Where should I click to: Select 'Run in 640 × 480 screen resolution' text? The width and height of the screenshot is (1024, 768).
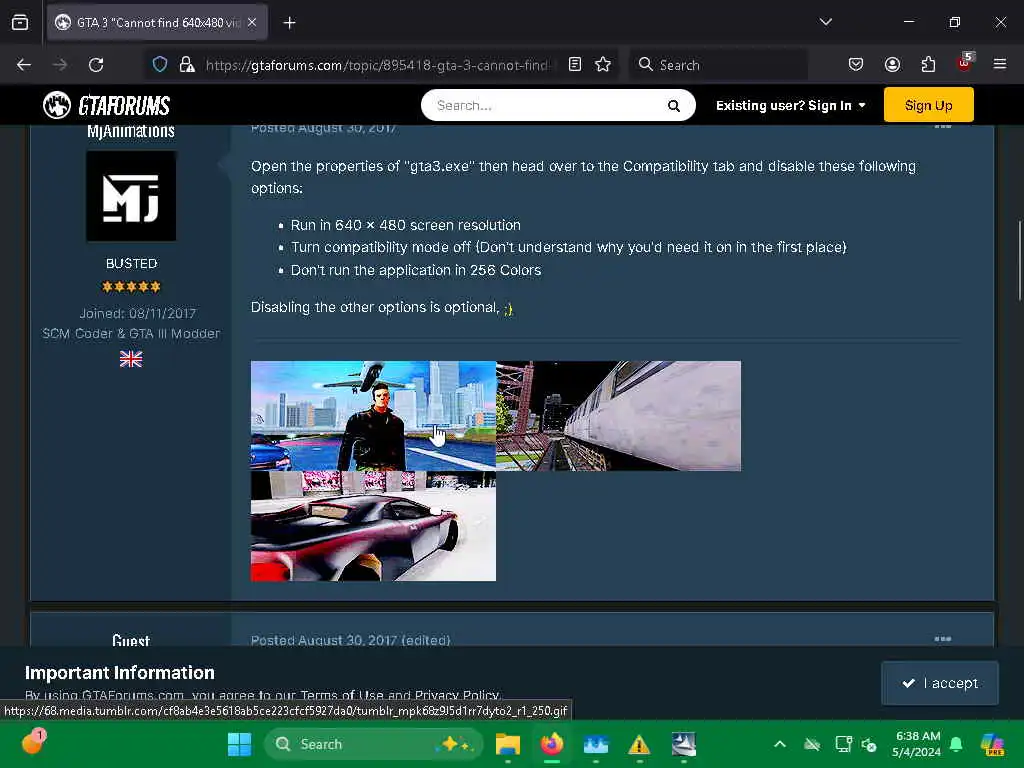(406, 225)
